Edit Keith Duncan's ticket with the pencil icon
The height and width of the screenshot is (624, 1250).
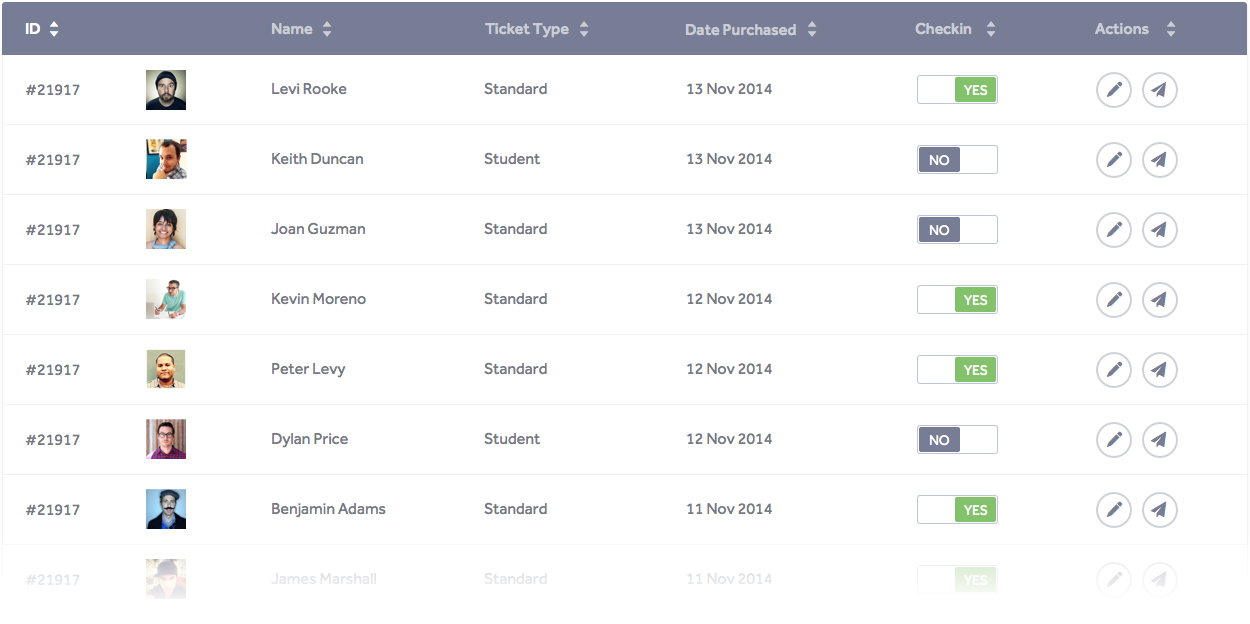(x=1114, y=160)
